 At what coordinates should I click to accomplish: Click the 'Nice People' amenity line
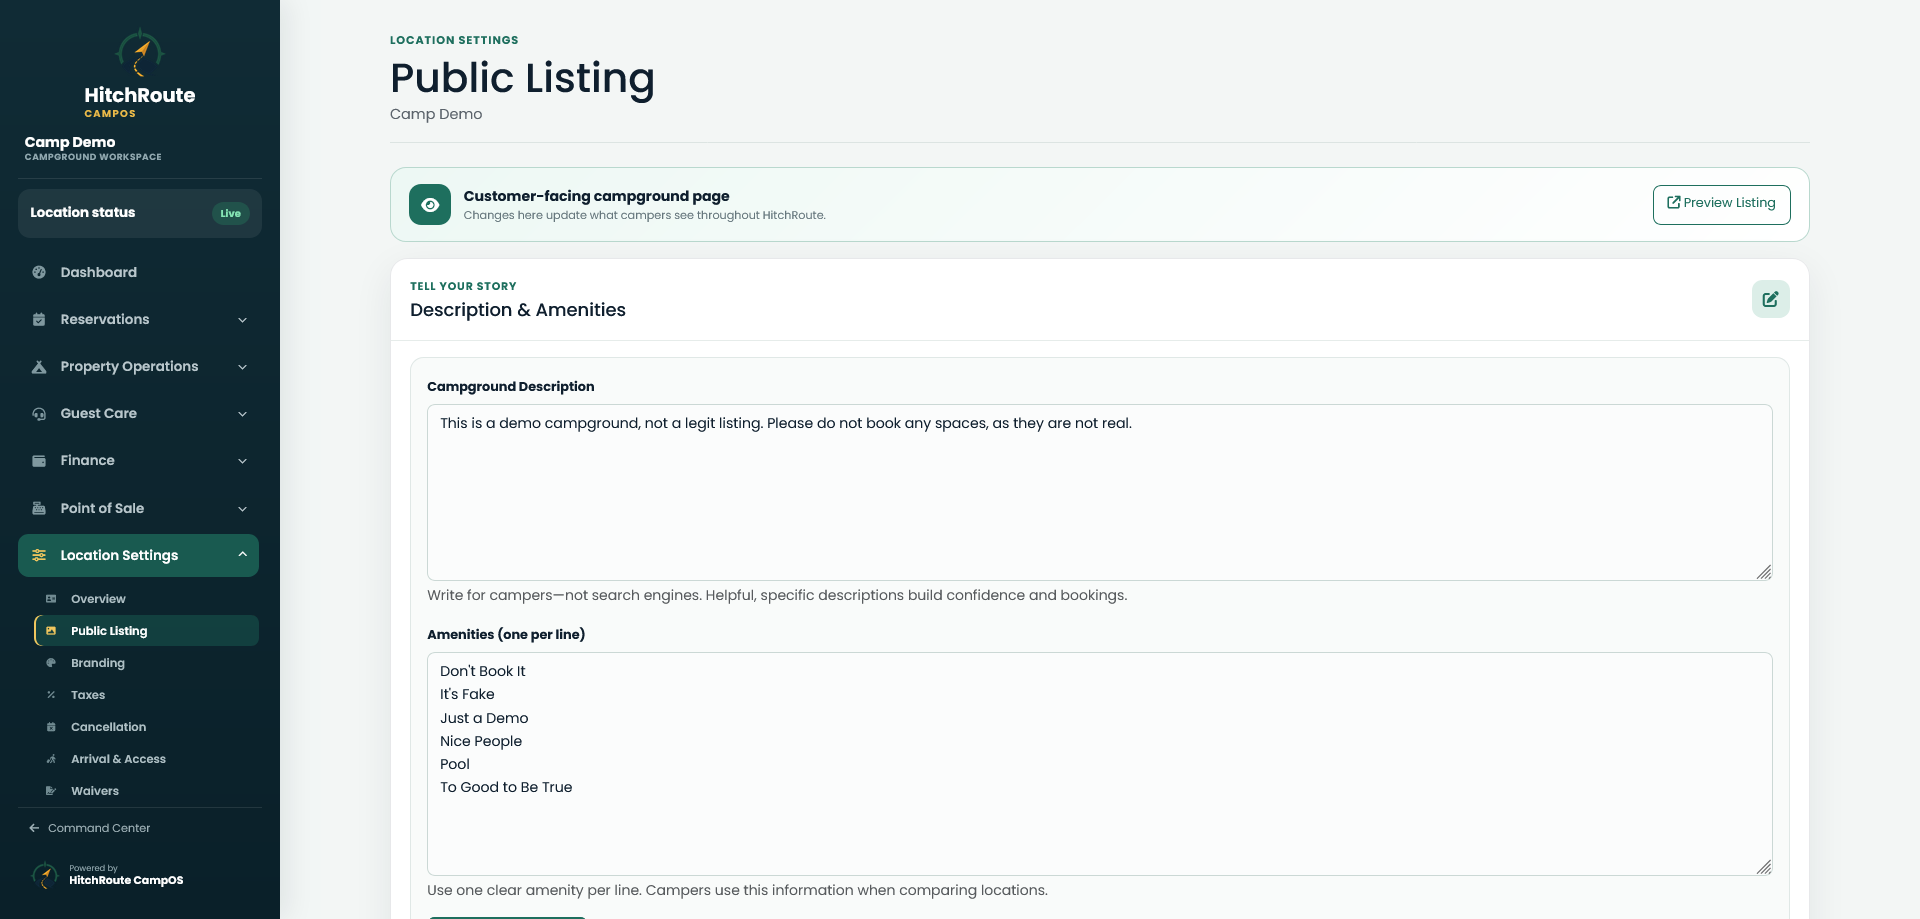481,741
